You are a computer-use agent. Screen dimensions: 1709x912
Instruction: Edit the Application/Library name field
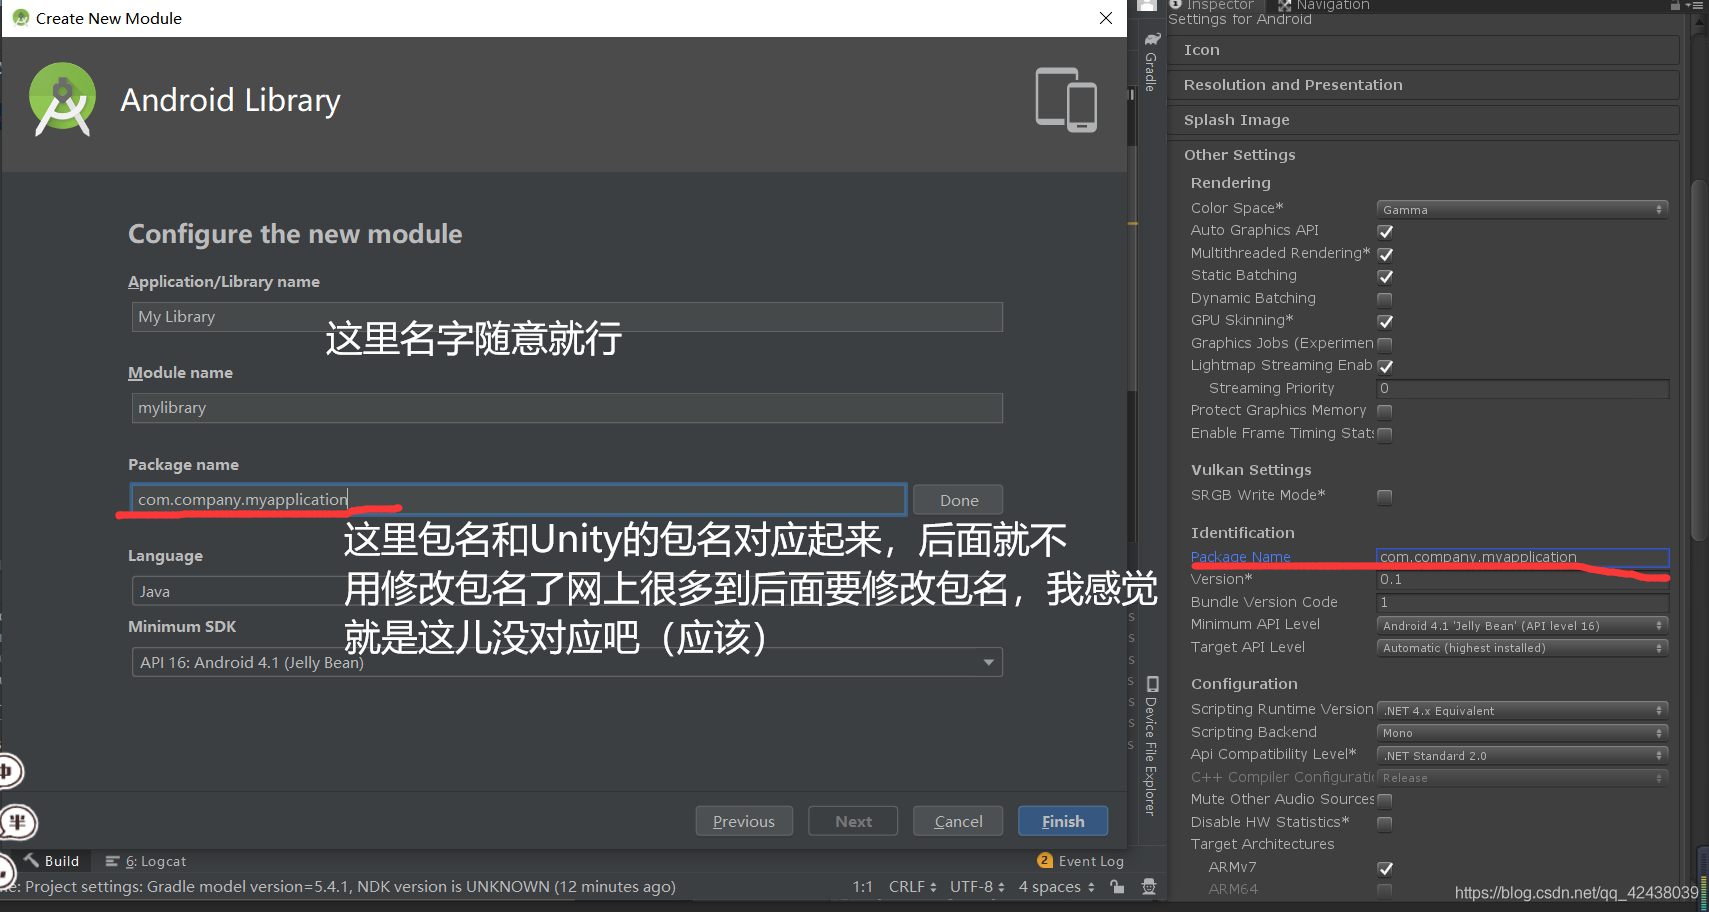[567, 317]
